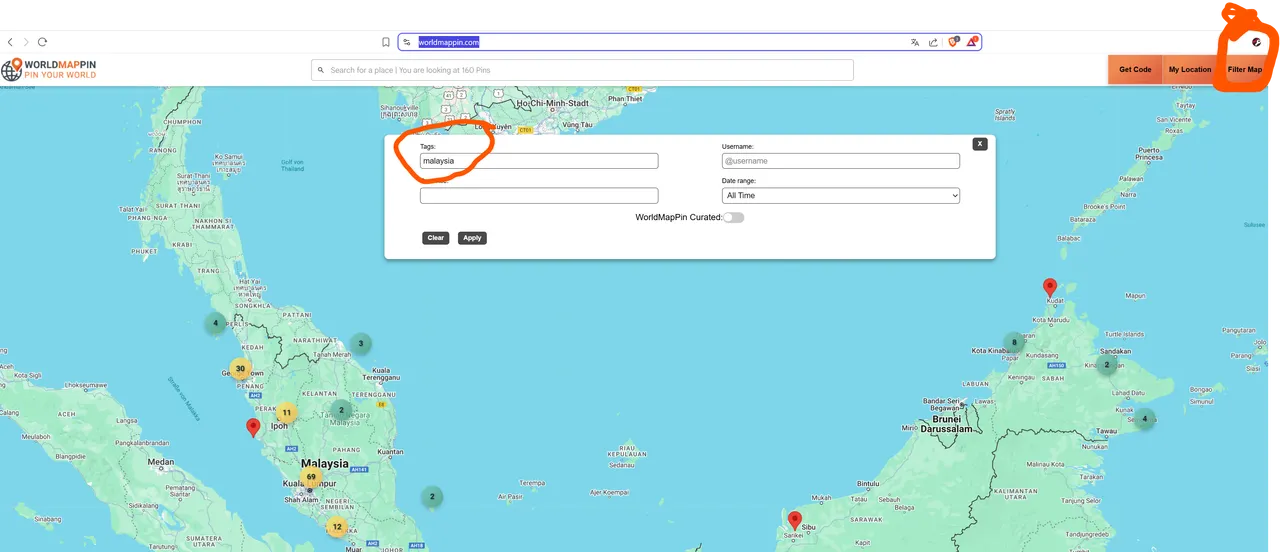Open the 4-pin cluster near Tawau

click(1144, 418)
